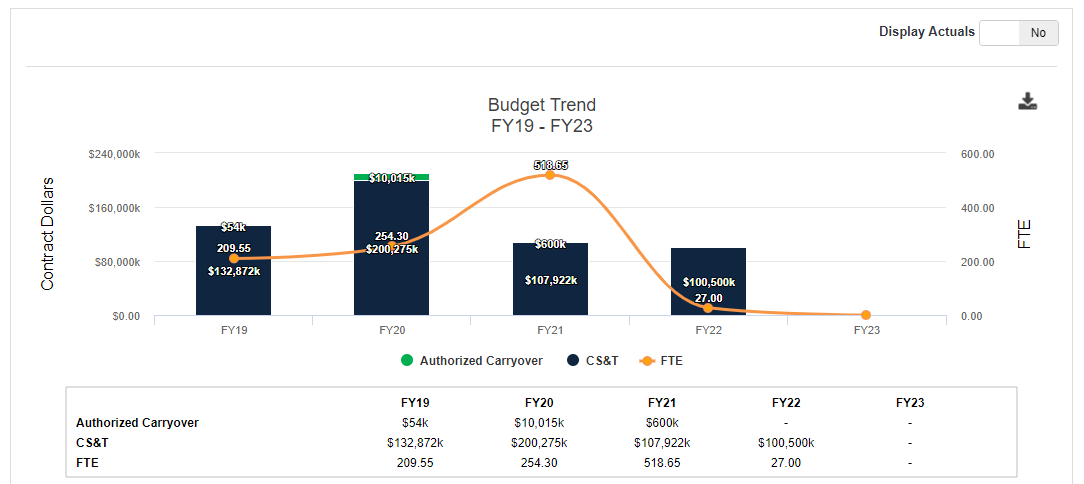
Task: Click the FY23 FTE data point
Action: coord(866,315)
